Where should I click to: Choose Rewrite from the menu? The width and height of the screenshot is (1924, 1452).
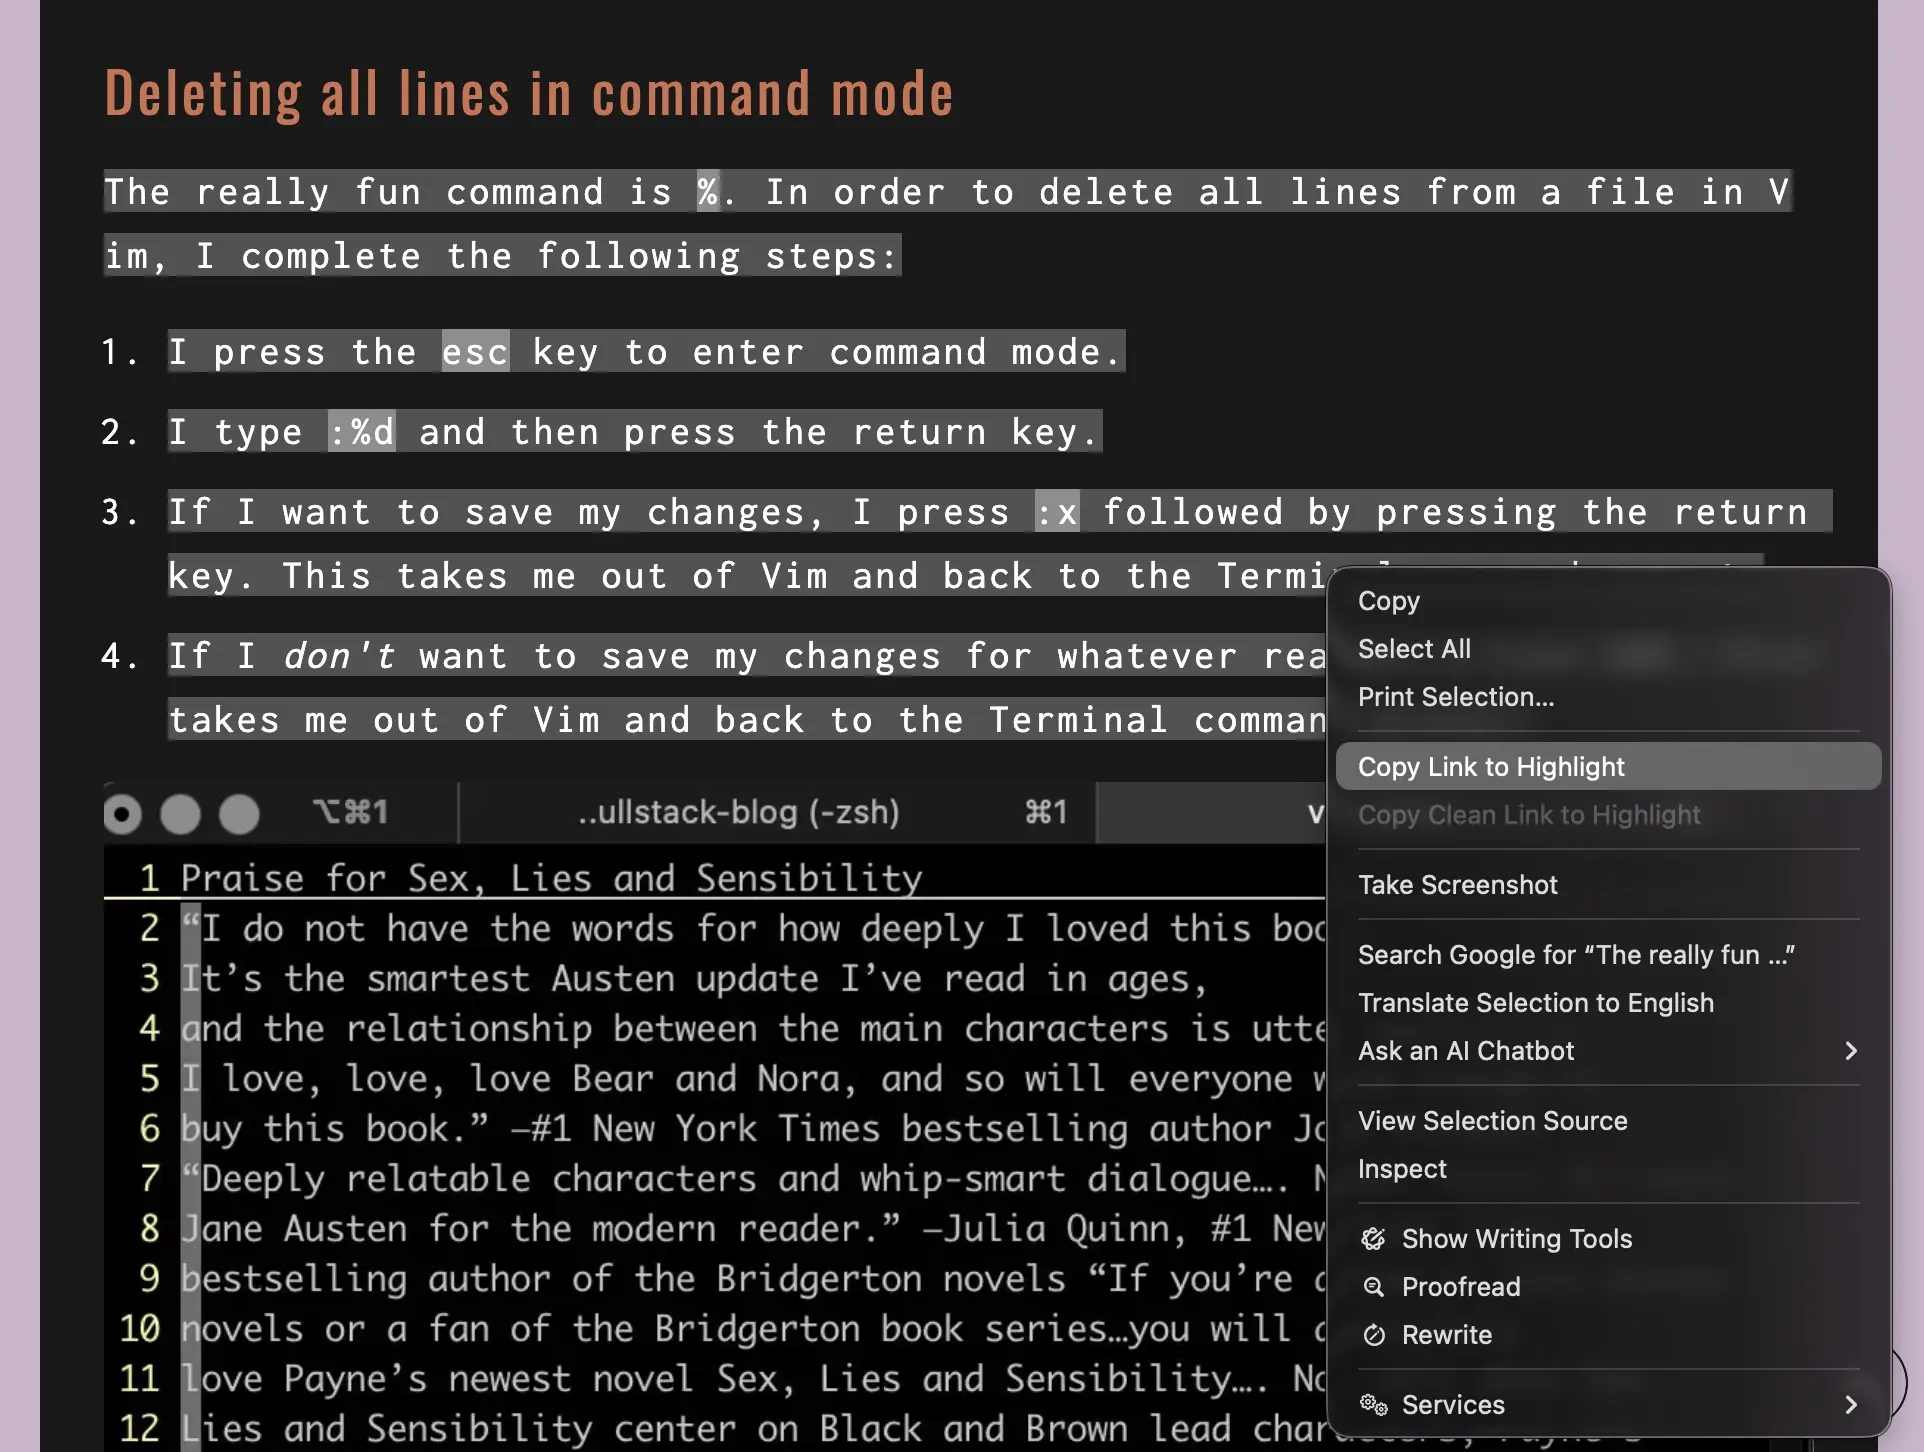1608,1335
